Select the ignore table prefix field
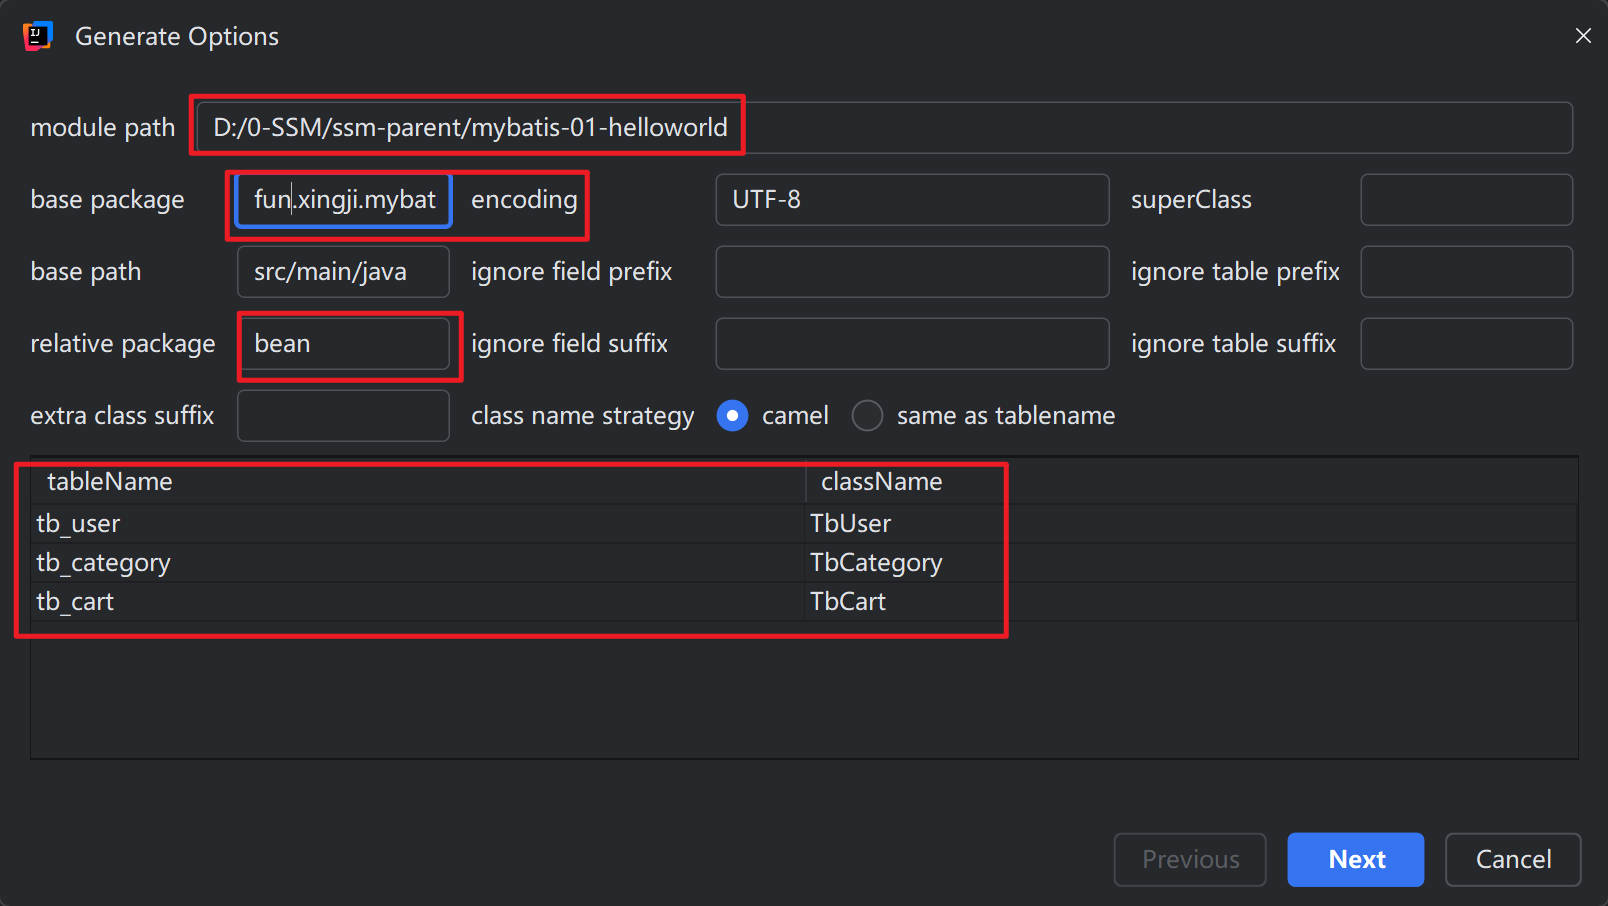Viewport: 1608px width, 906px height. click(x=1466, y=272)
